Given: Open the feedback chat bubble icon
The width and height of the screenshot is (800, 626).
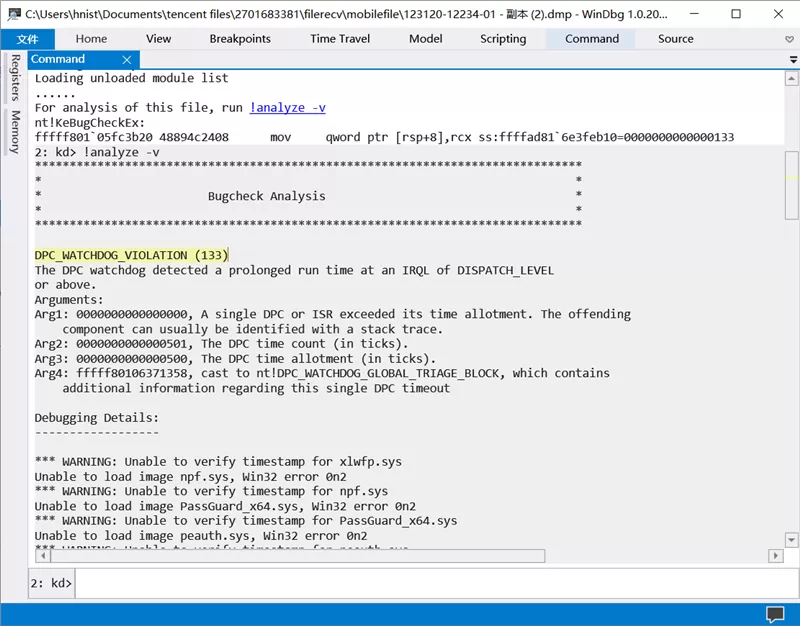Looking at the screenshot, I should point(775,614).
